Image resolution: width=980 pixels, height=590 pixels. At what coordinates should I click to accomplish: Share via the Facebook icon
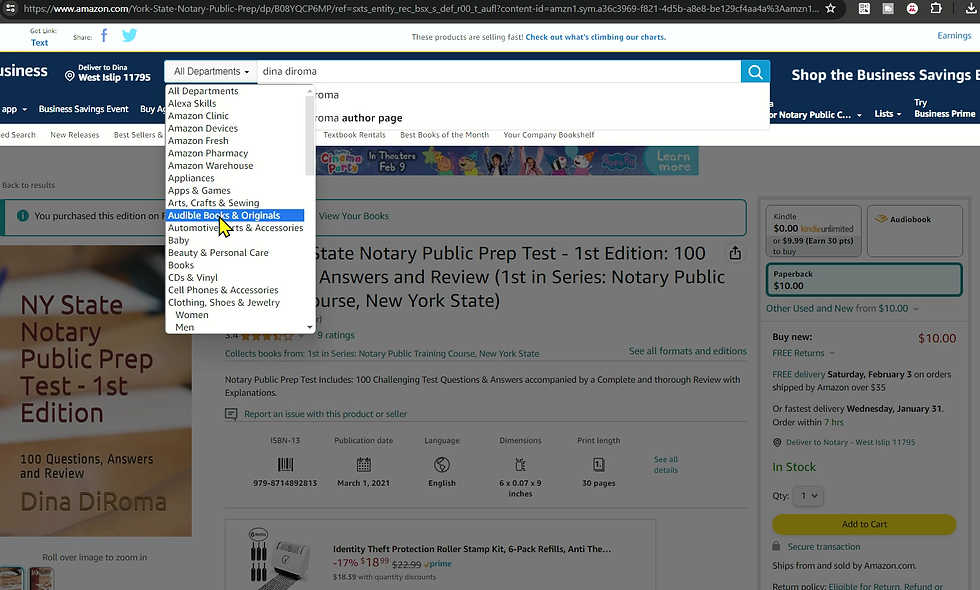tap(104, 36)
